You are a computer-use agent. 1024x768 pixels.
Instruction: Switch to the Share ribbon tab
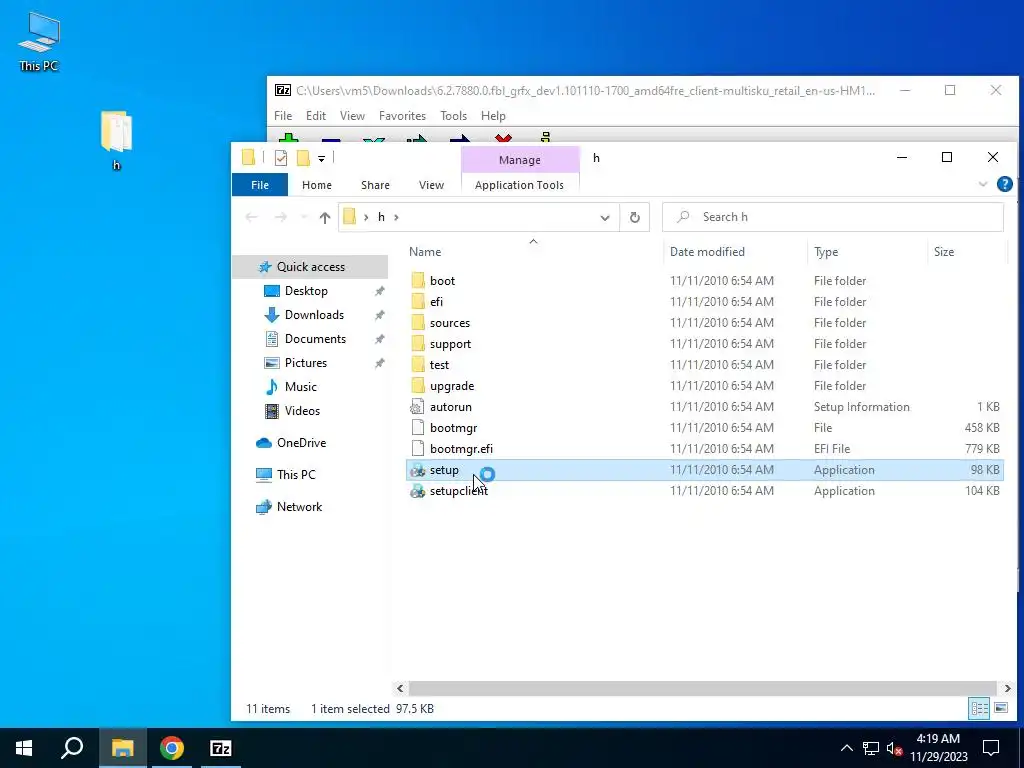click(376, 185)
